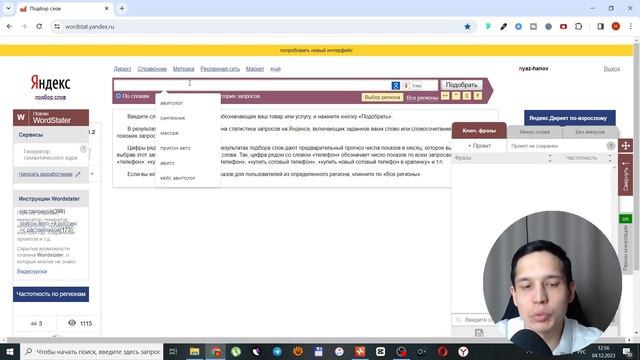Open the Рекламная сеть link
This screenshot has width=640, height=360.
[x=220, y=69]
